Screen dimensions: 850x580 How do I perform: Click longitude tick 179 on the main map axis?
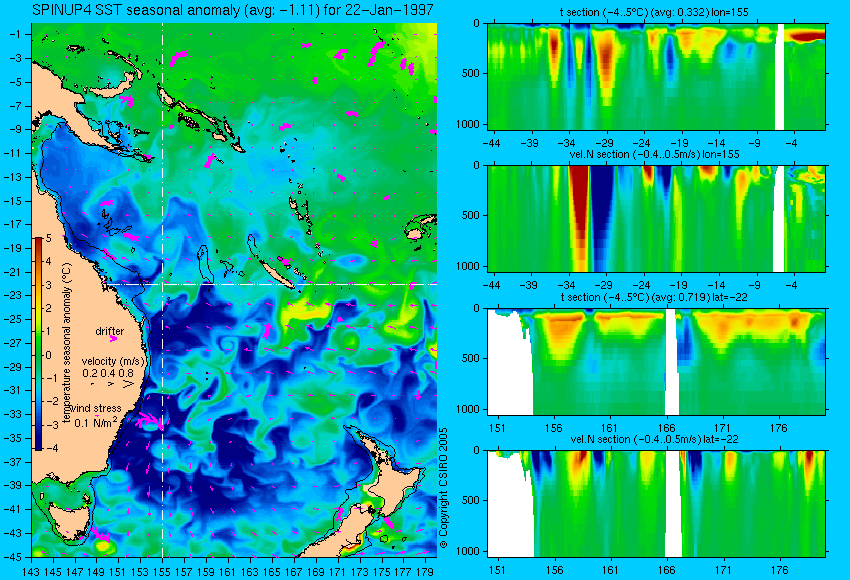click(424, 571)
